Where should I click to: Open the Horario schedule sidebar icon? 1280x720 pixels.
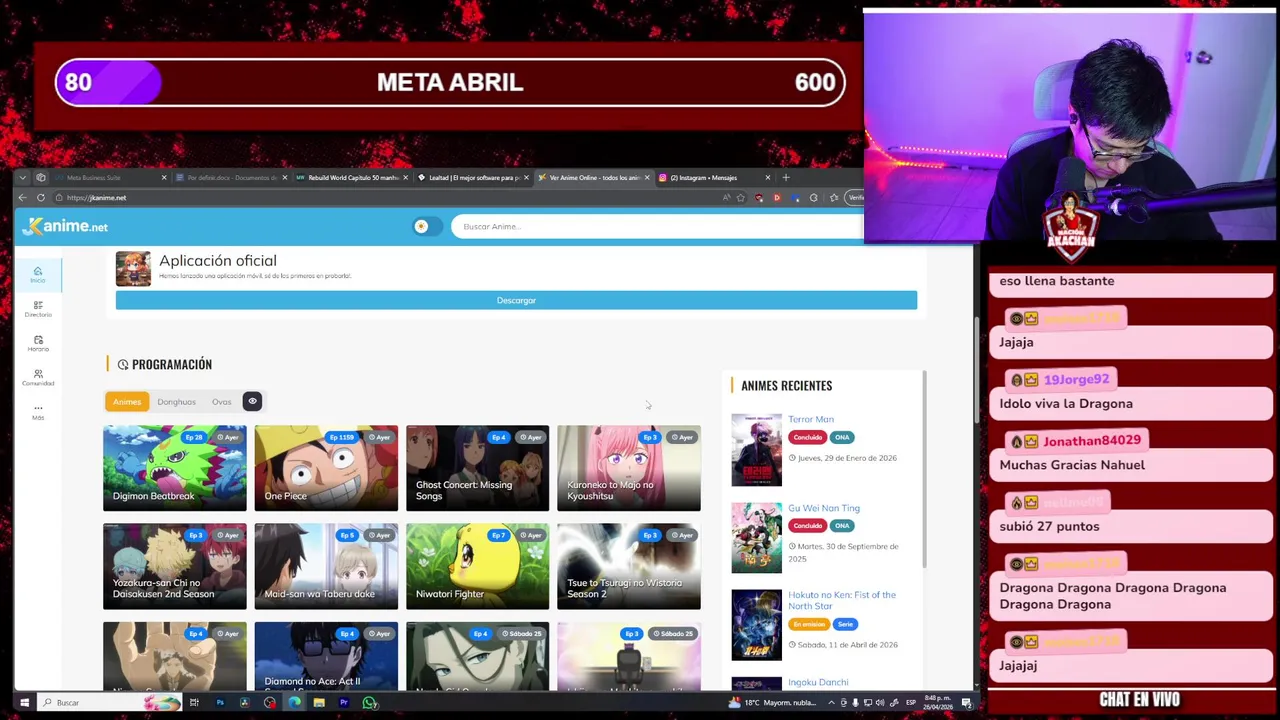pyautogui.click(x=38, y=343)
